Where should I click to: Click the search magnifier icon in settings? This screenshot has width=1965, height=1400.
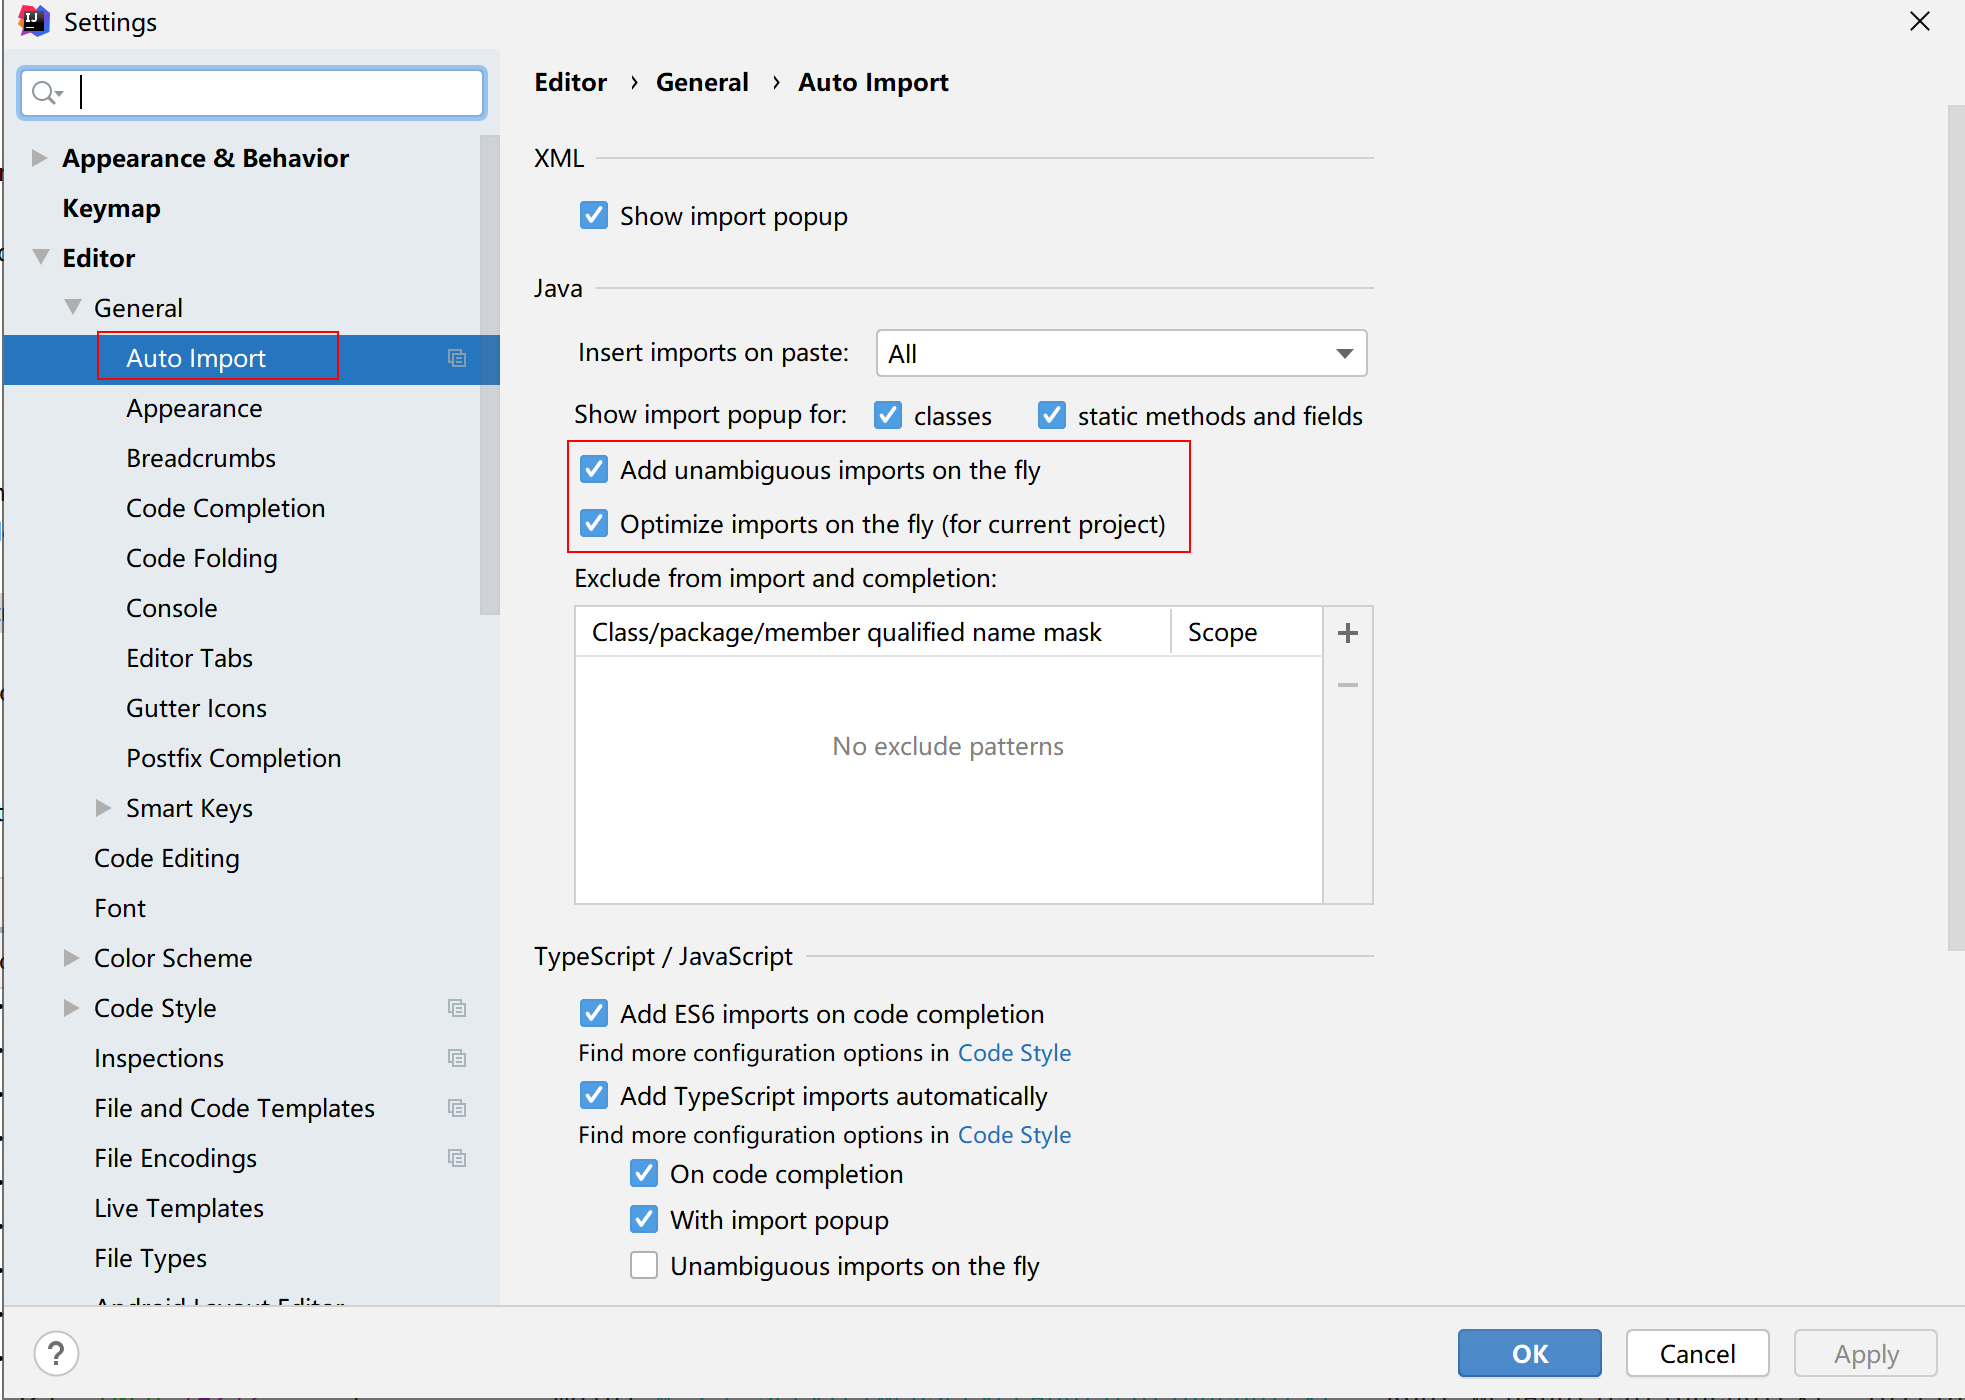[45, 93]
